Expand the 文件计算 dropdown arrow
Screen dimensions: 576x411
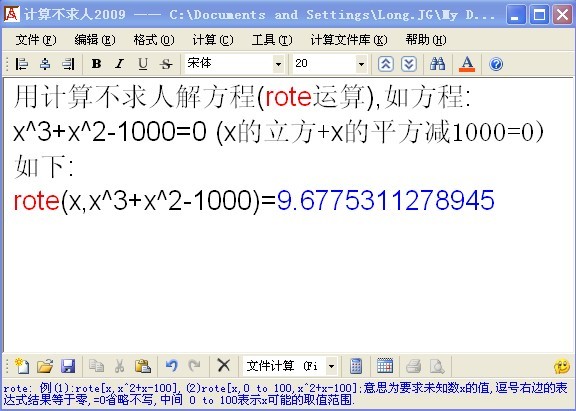click(331, 366)
